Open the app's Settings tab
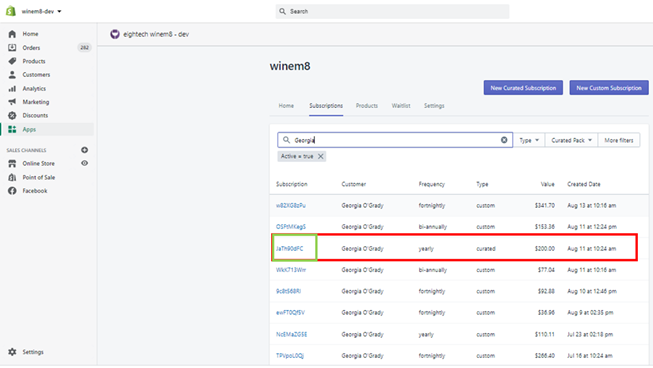Image resolution: width=653 pixels, height=368 pixels. pyautogui.click(x=434, y=106)
